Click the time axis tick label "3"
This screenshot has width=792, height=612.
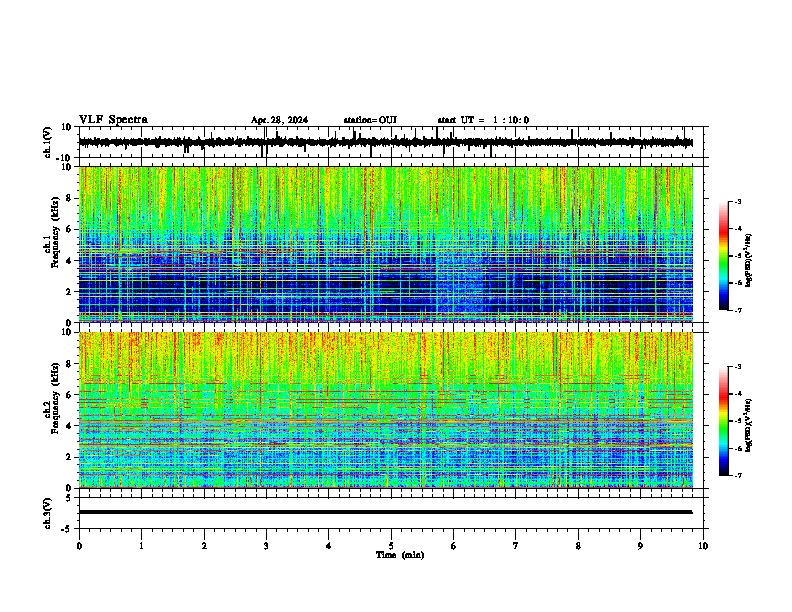pos(266,546)
